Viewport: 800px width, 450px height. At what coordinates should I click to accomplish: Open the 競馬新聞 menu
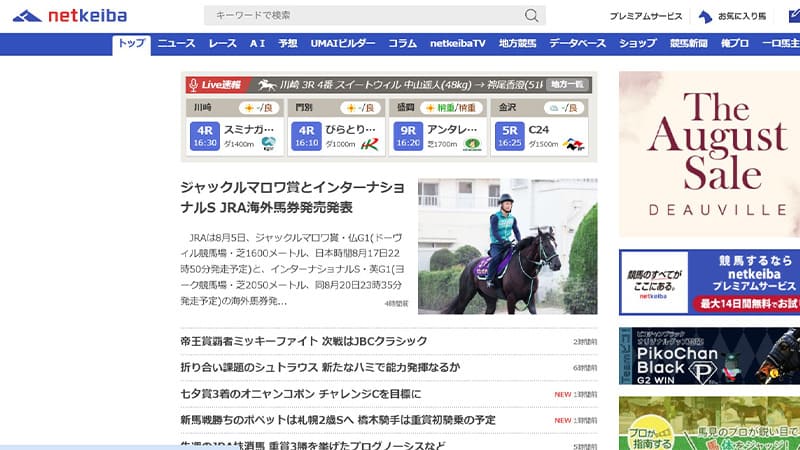[x=689, y=44]
